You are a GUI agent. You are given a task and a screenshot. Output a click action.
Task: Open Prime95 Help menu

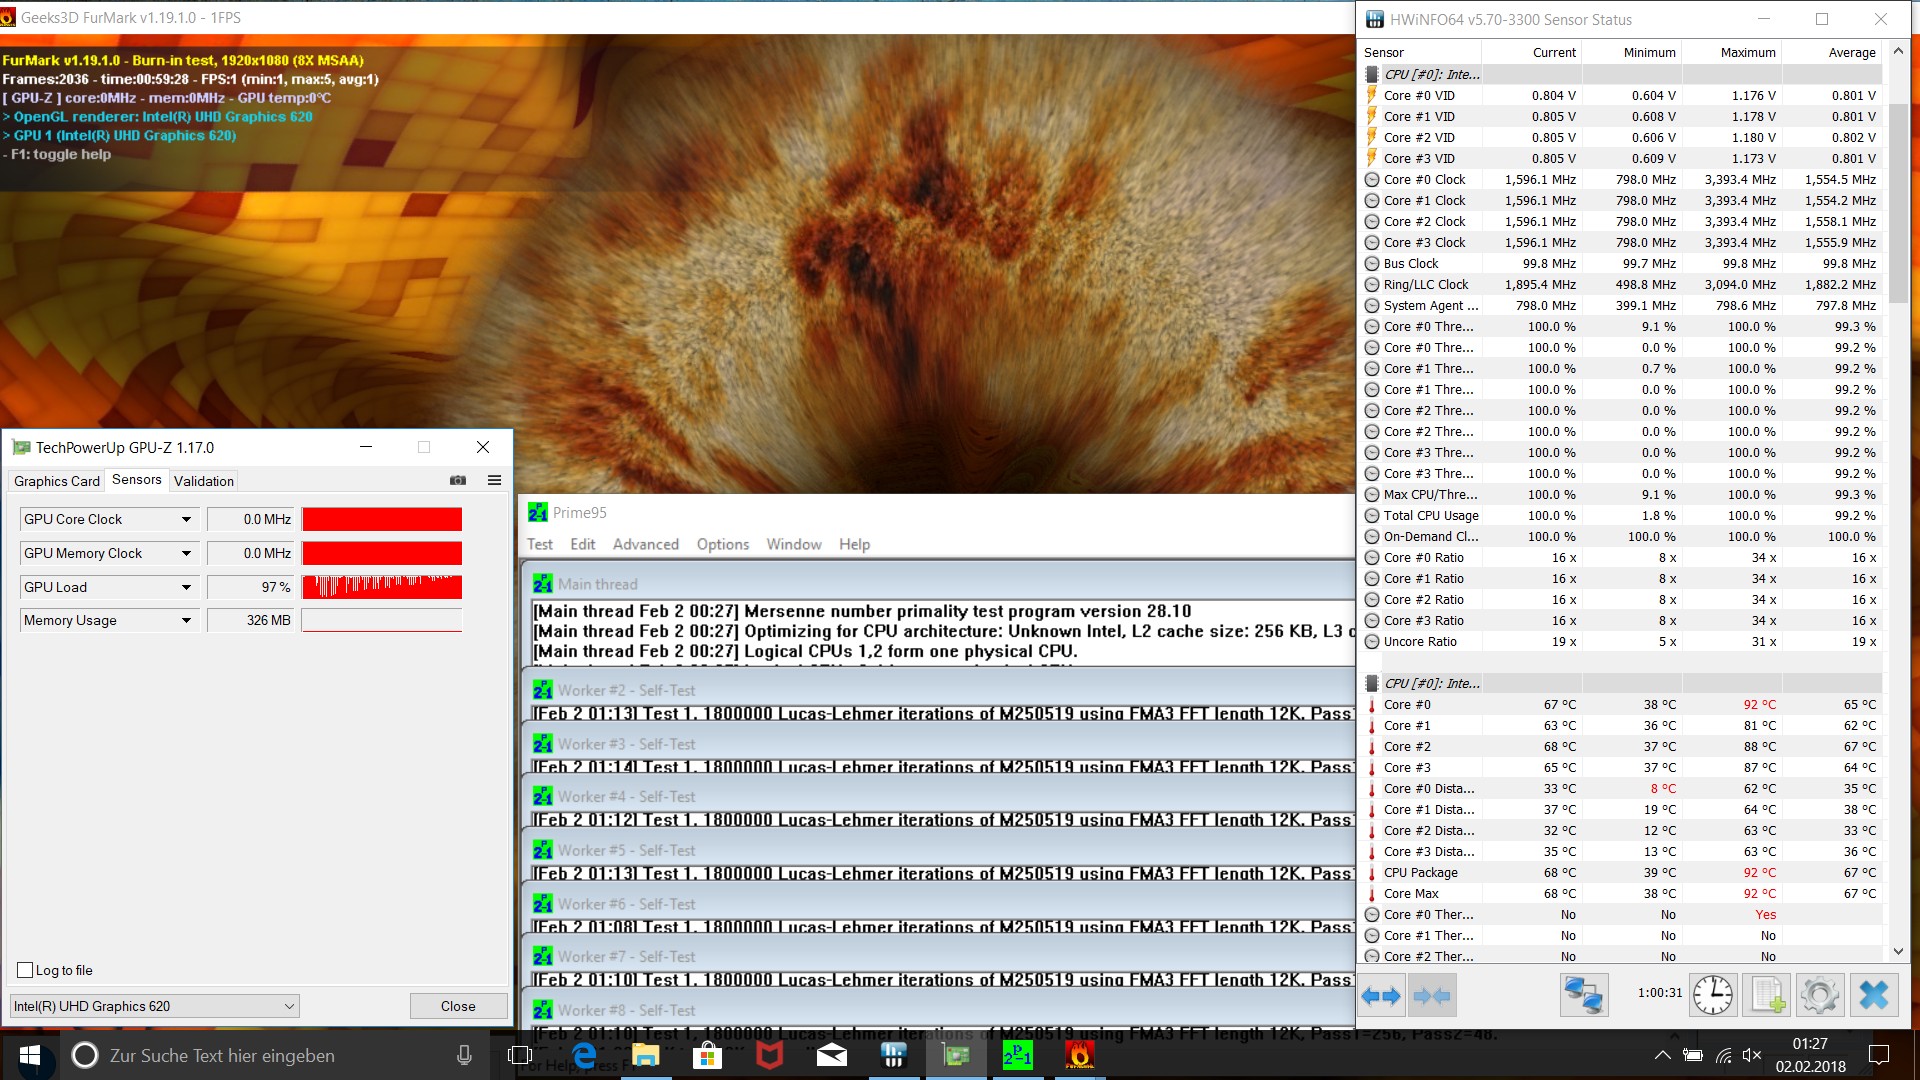click(x=854, y=544)
